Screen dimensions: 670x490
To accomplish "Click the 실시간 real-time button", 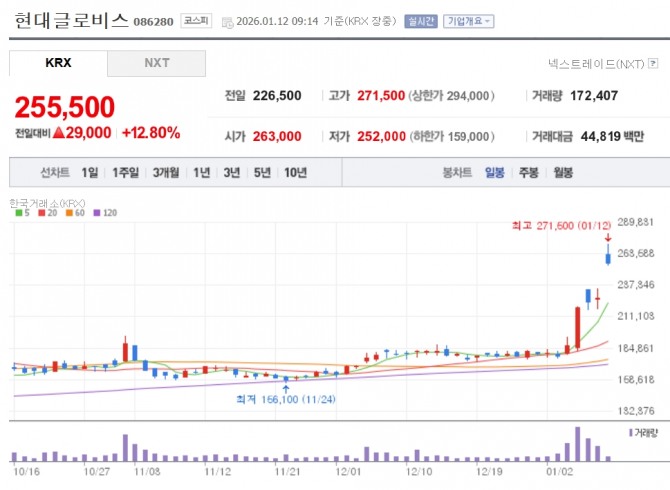I will click(x=421, y=21).
